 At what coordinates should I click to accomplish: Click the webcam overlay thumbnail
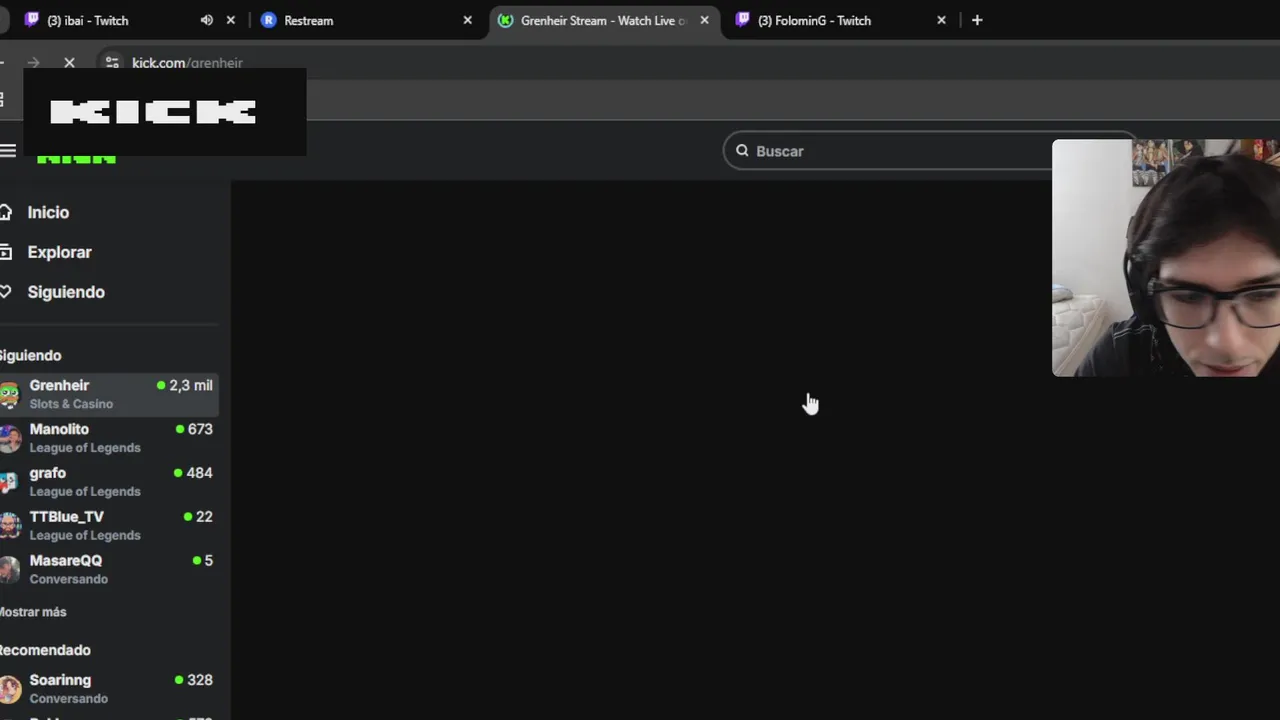(1166, 258)
